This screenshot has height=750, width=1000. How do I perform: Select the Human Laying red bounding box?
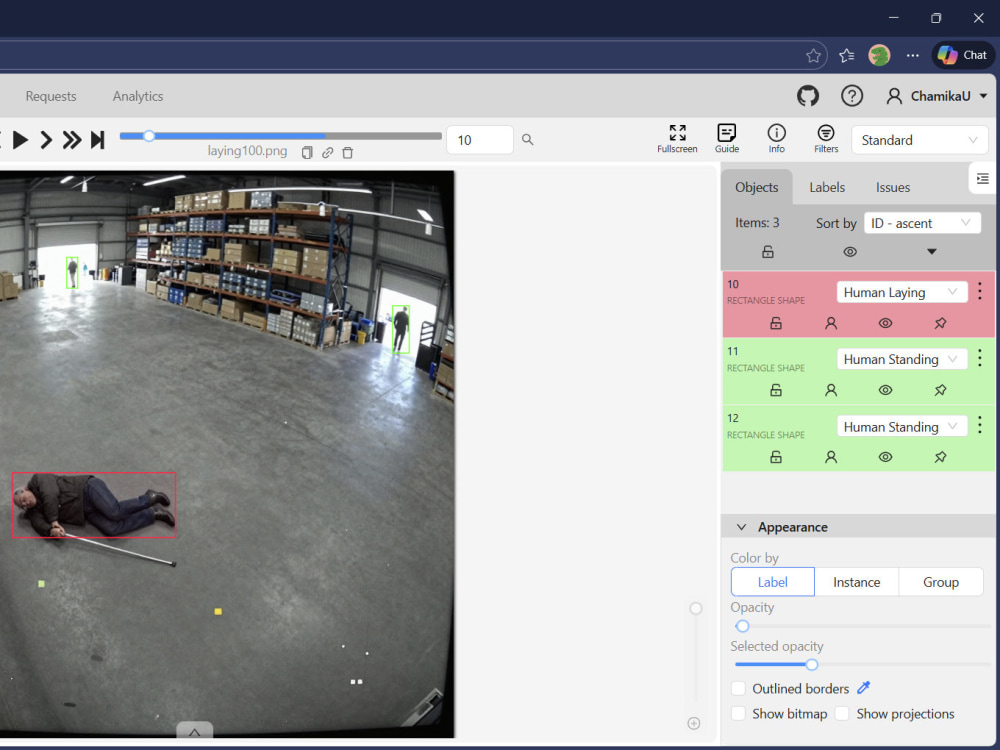point(94,505)
